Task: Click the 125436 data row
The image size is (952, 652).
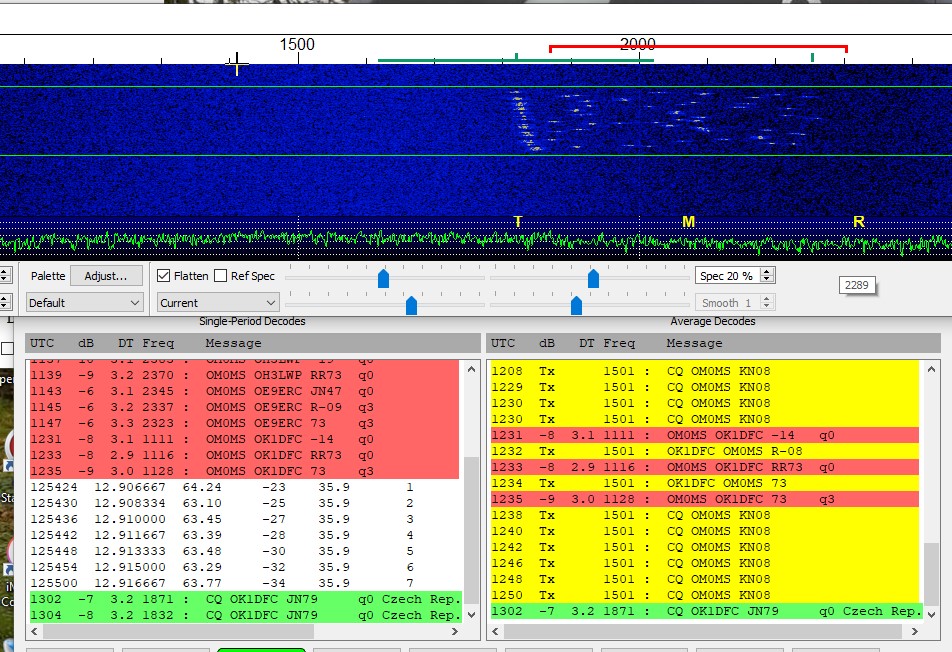Action: pos(245,519)
